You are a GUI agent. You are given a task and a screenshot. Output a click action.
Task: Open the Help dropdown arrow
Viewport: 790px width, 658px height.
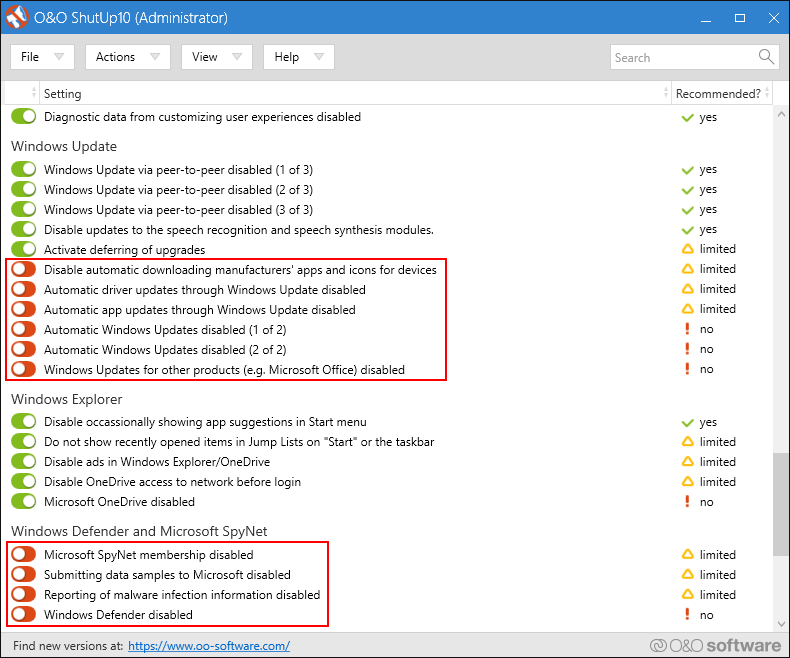coord(318,56)
